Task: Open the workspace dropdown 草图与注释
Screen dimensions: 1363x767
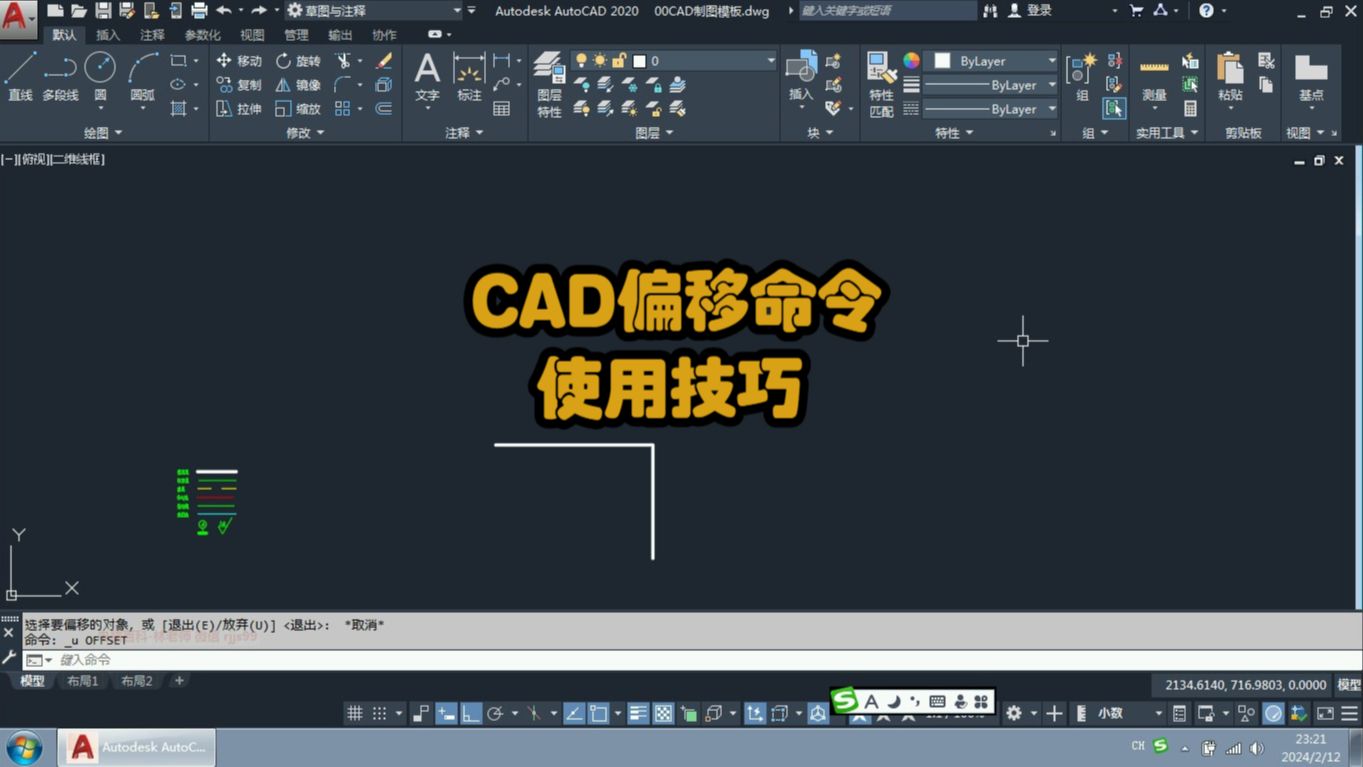Action: pos(373,10)
